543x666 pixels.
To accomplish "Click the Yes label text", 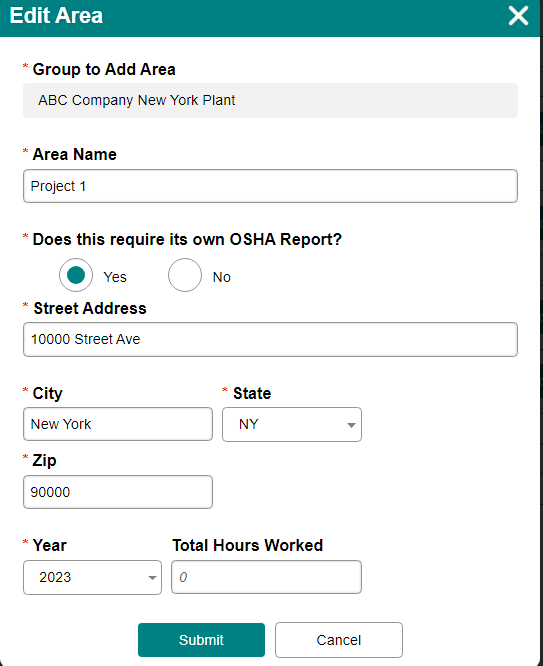I will 115,277.
